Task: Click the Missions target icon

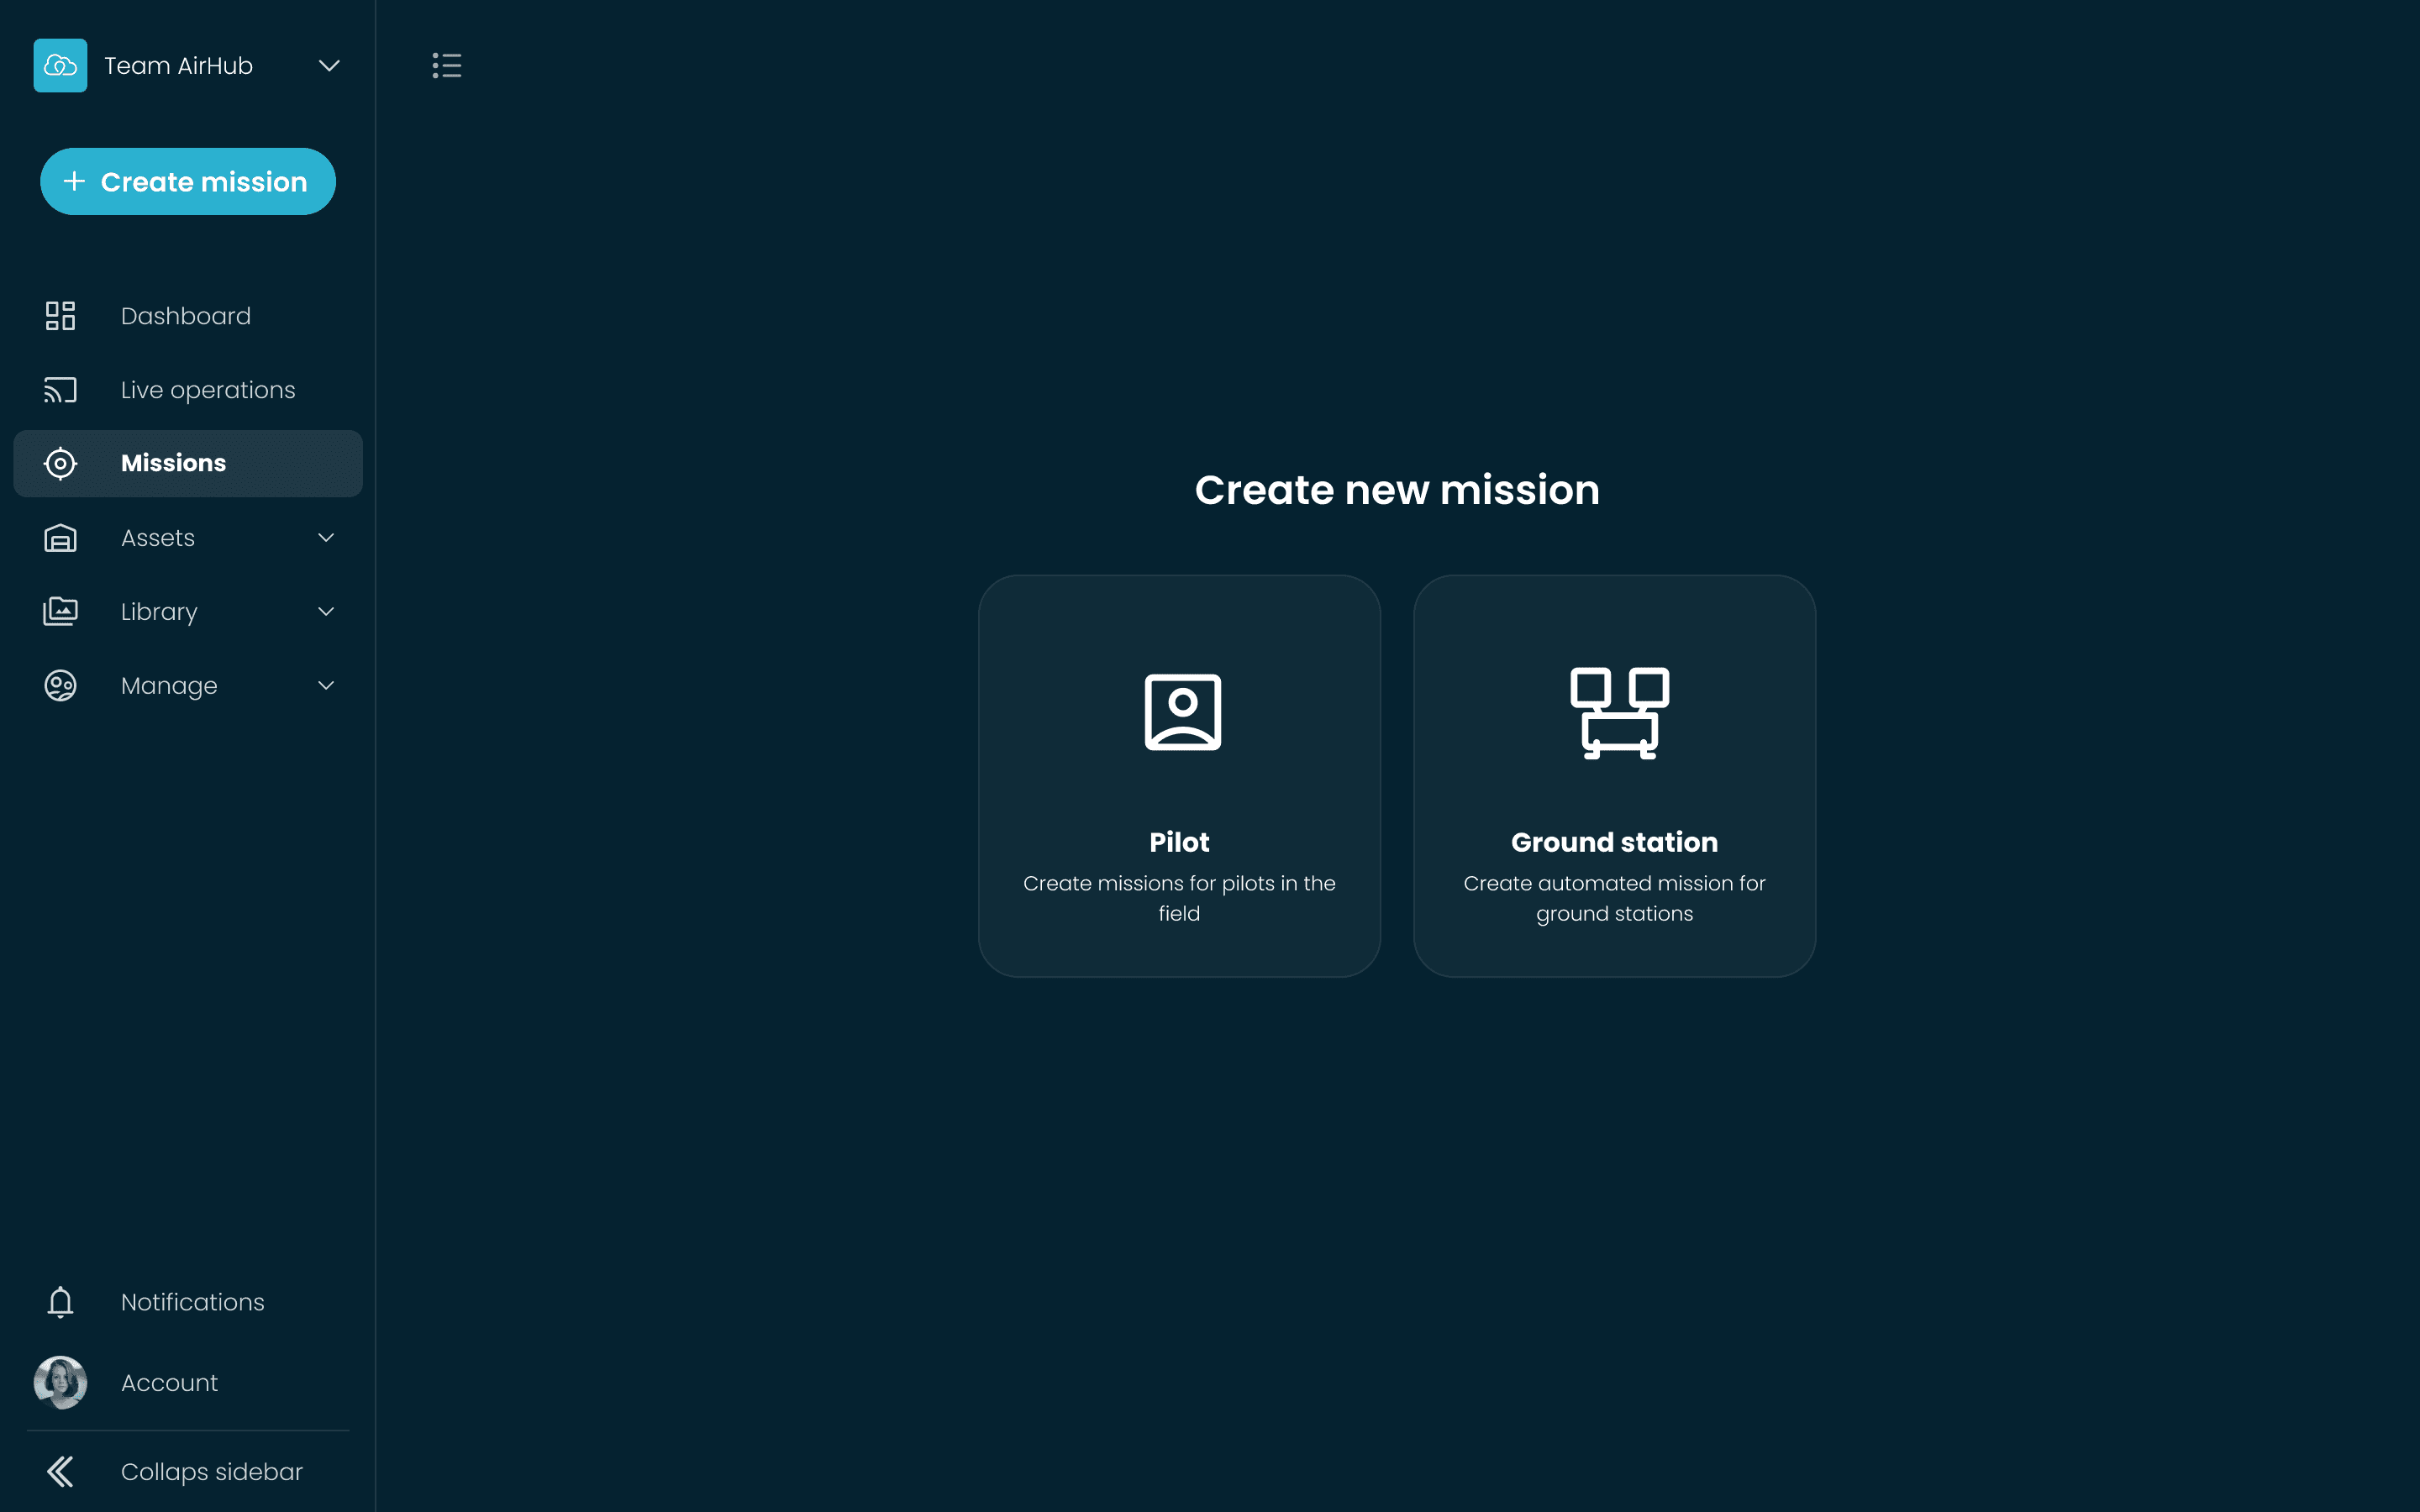Action: (x=60, y=463)
